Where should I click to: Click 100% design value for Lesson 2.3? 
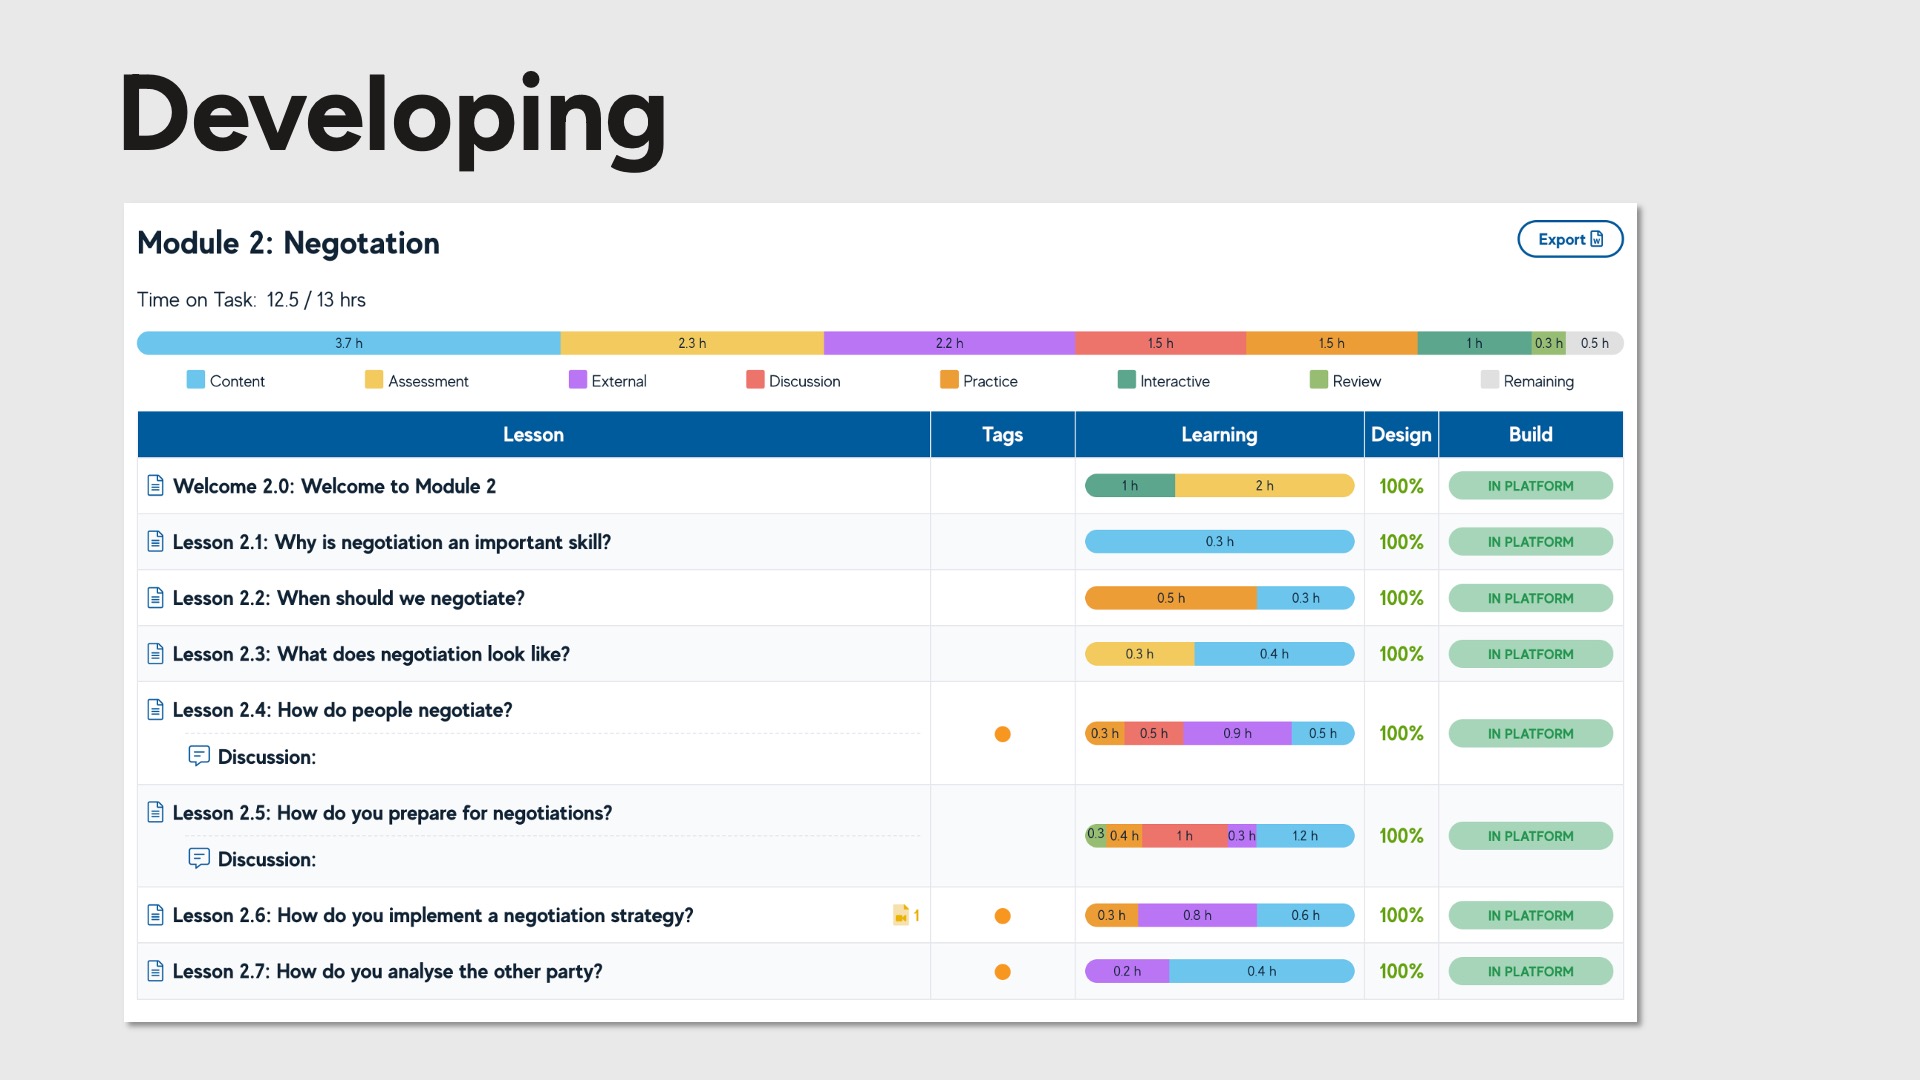1401,654
